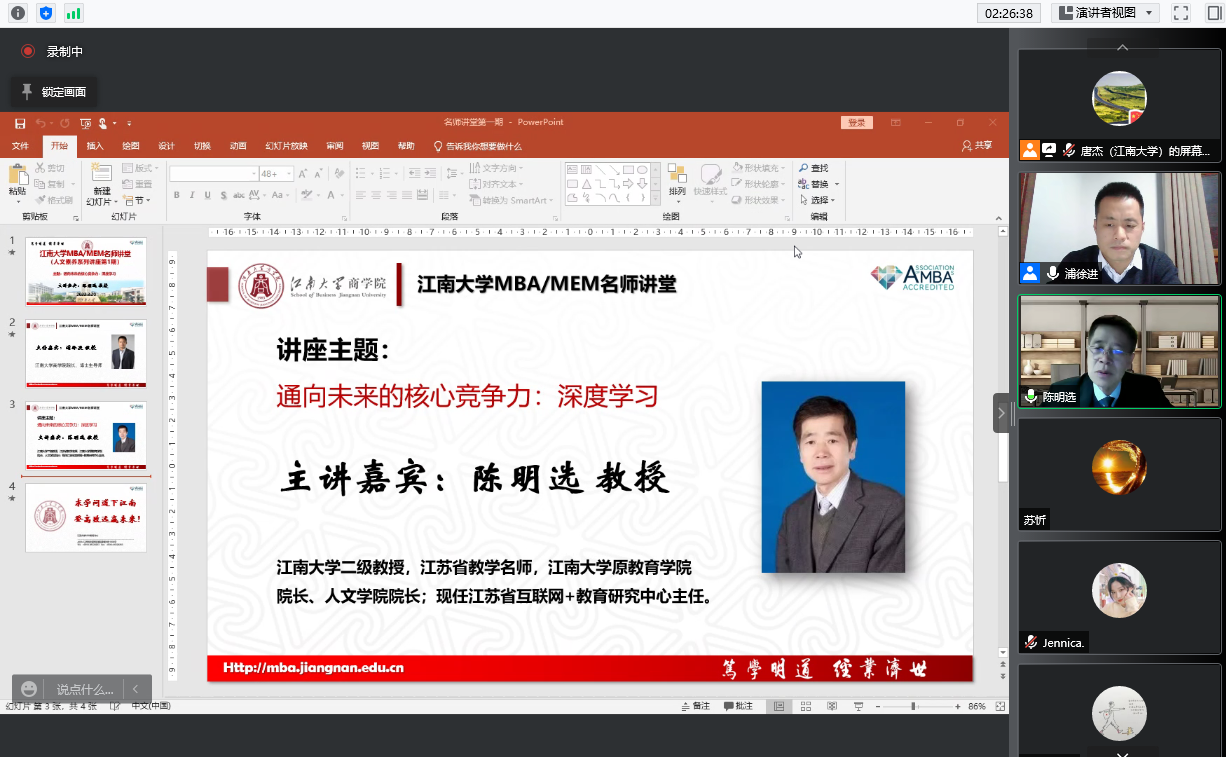
Task: Check the green network signal icon
Action: pyautogui.click(x=73, y=13)
